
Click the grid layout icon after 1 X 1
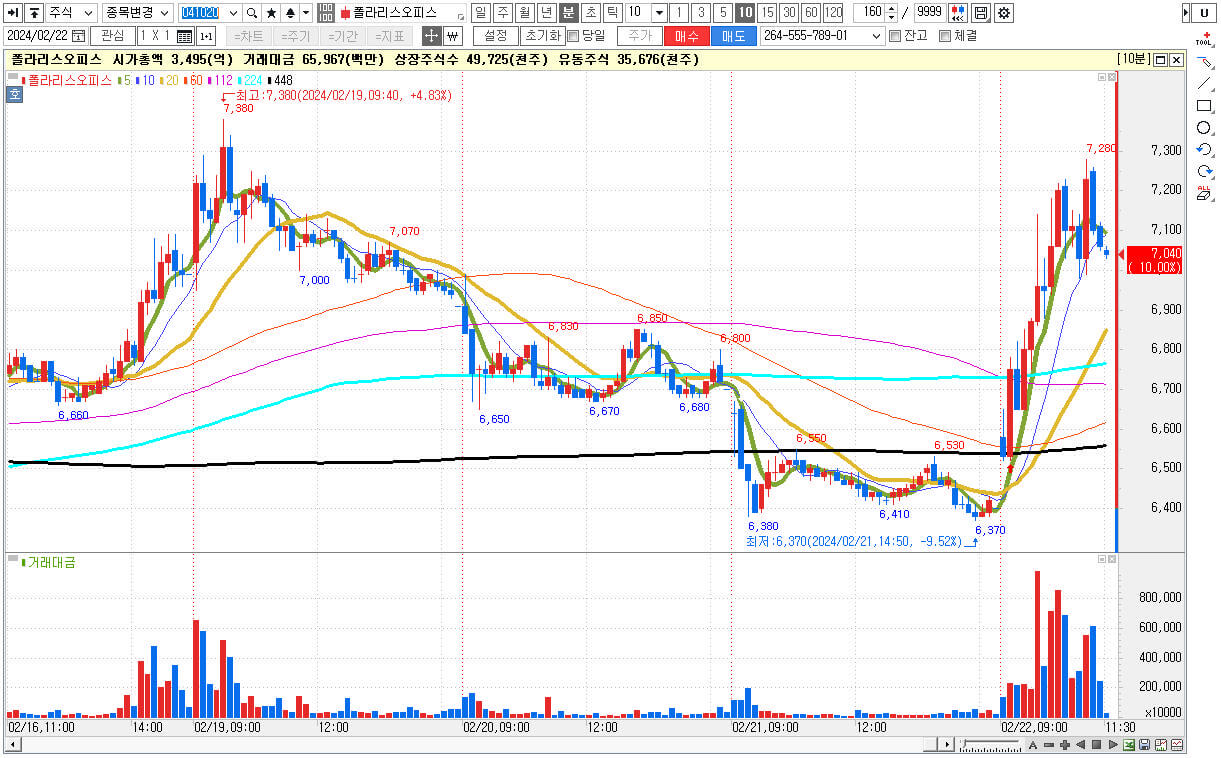[x=184, y=36]
